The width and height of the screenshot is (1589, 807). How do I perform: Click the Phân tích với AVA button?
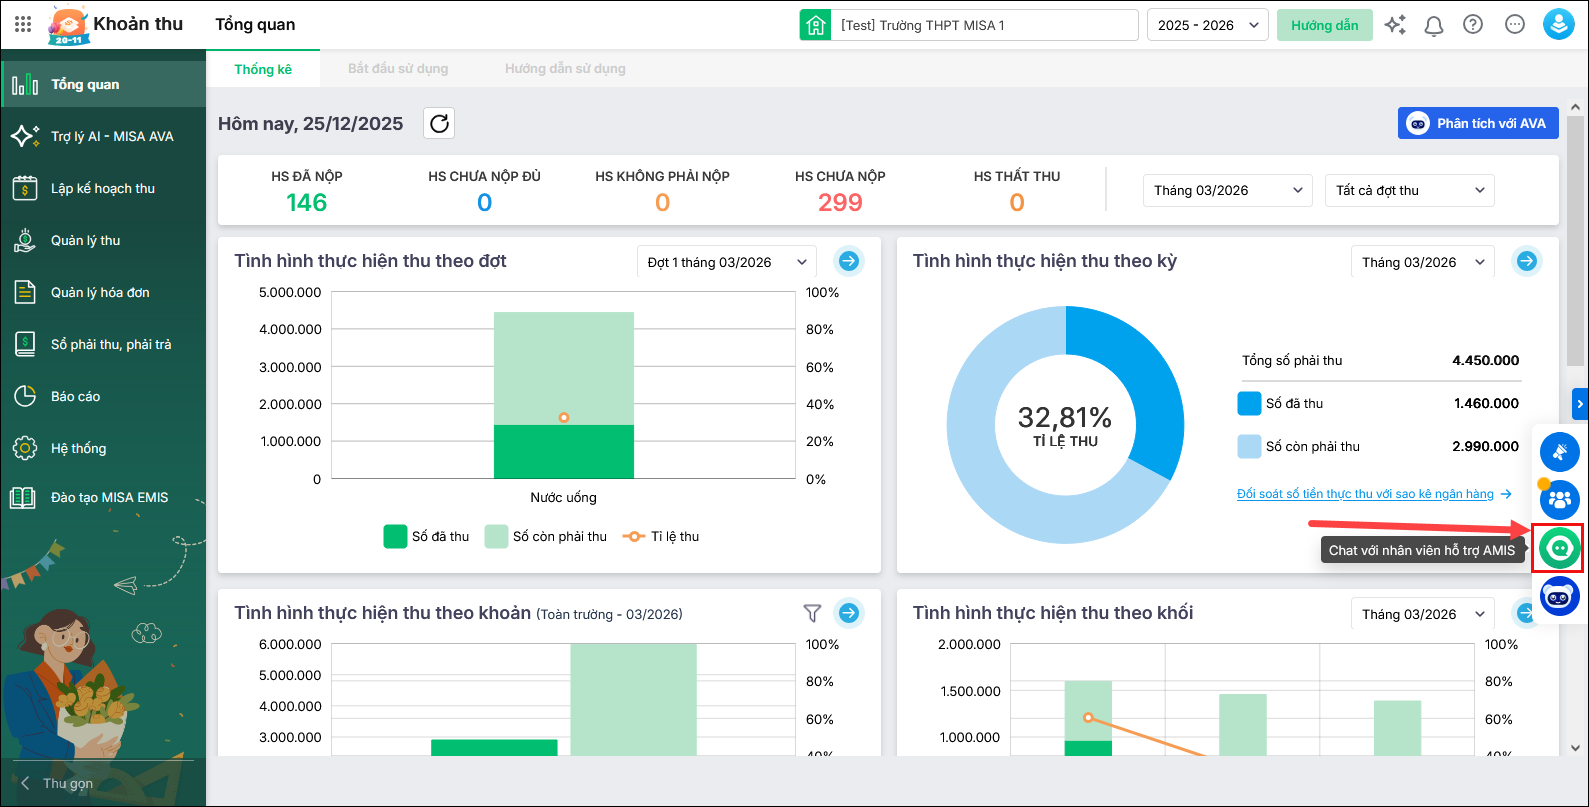[1477, 123]
